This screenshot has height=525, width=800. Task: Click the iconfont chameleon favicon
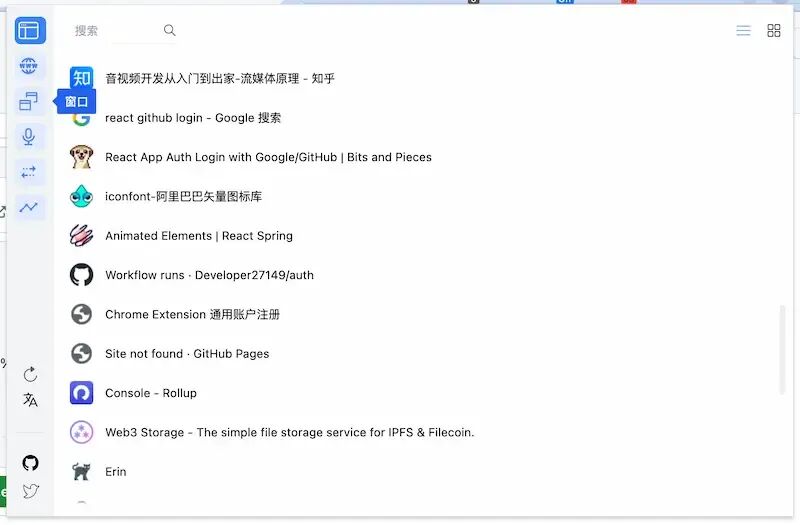click(x=82, y=196)
